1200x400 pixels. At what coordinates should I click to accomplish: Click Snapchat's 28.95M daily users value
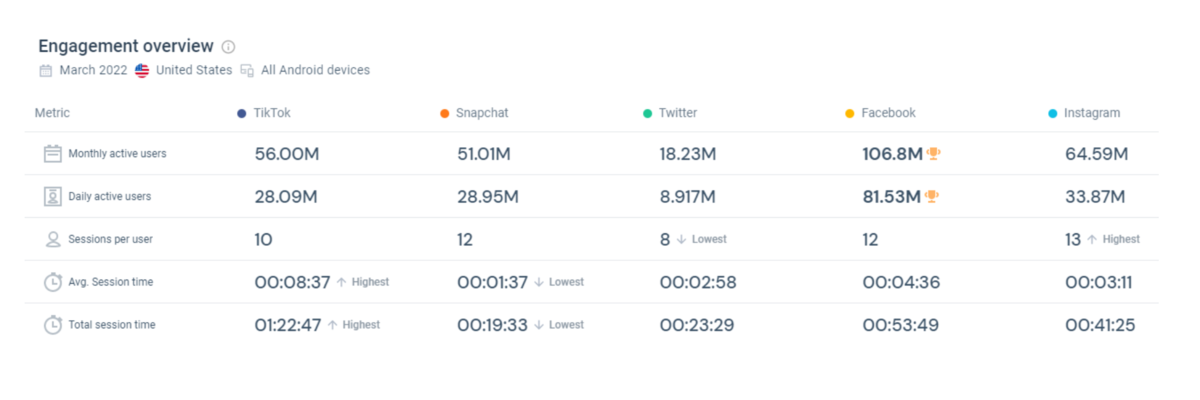tap(488, 197)
